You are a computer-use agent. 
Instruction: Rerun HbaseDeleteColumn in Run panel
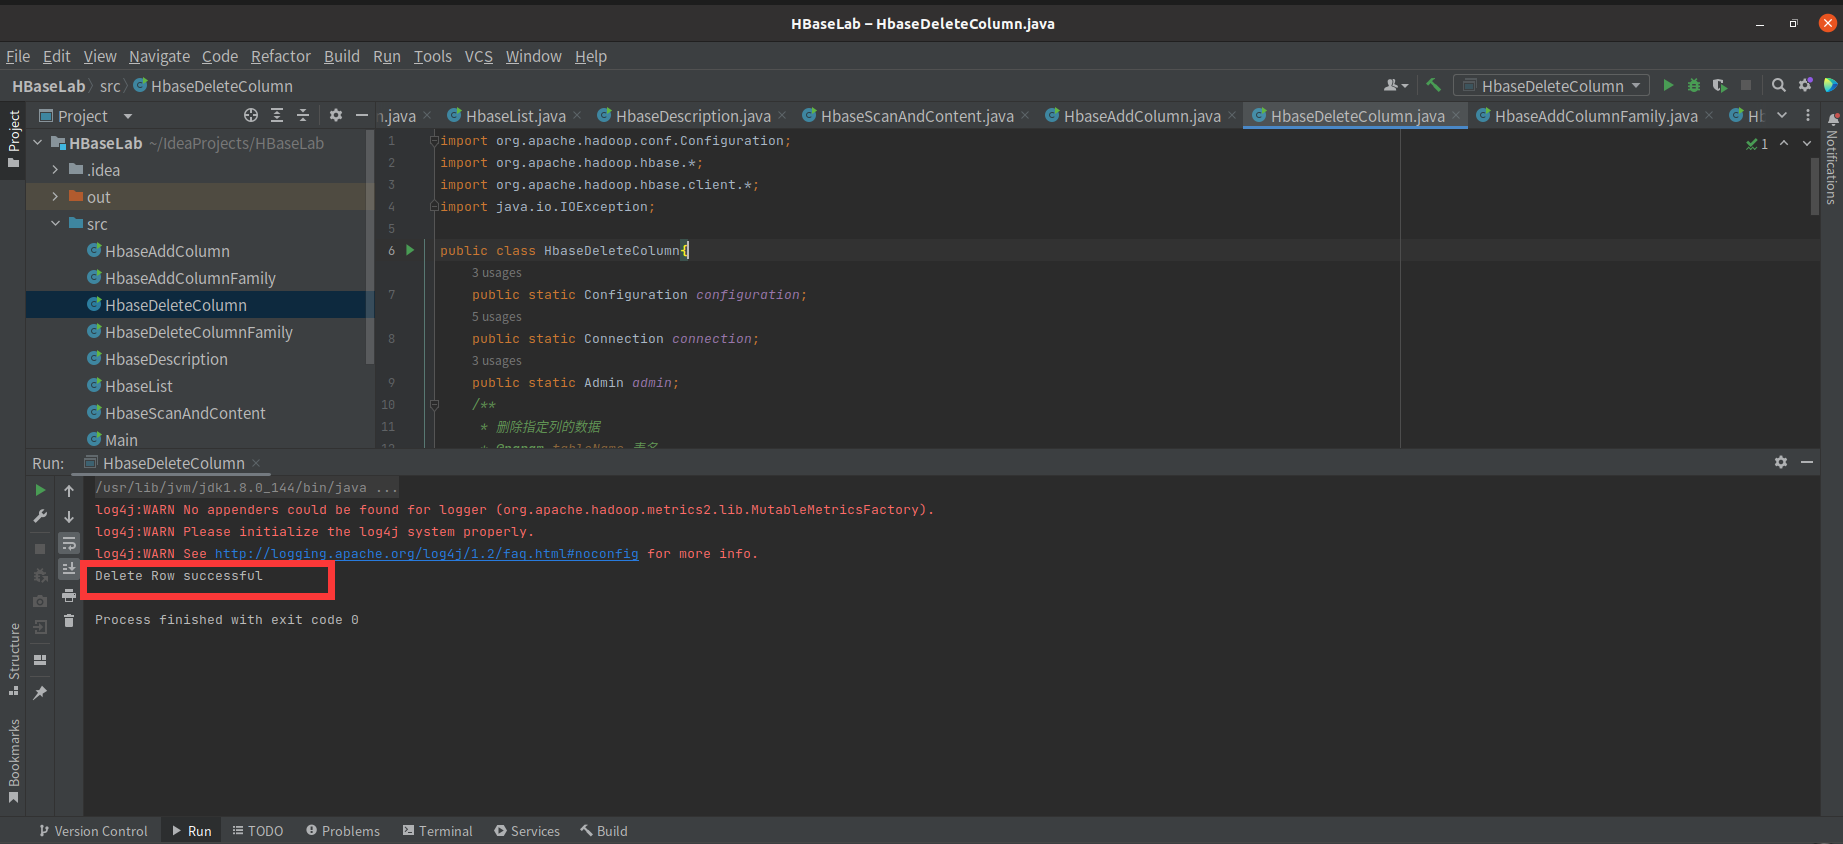40,490
